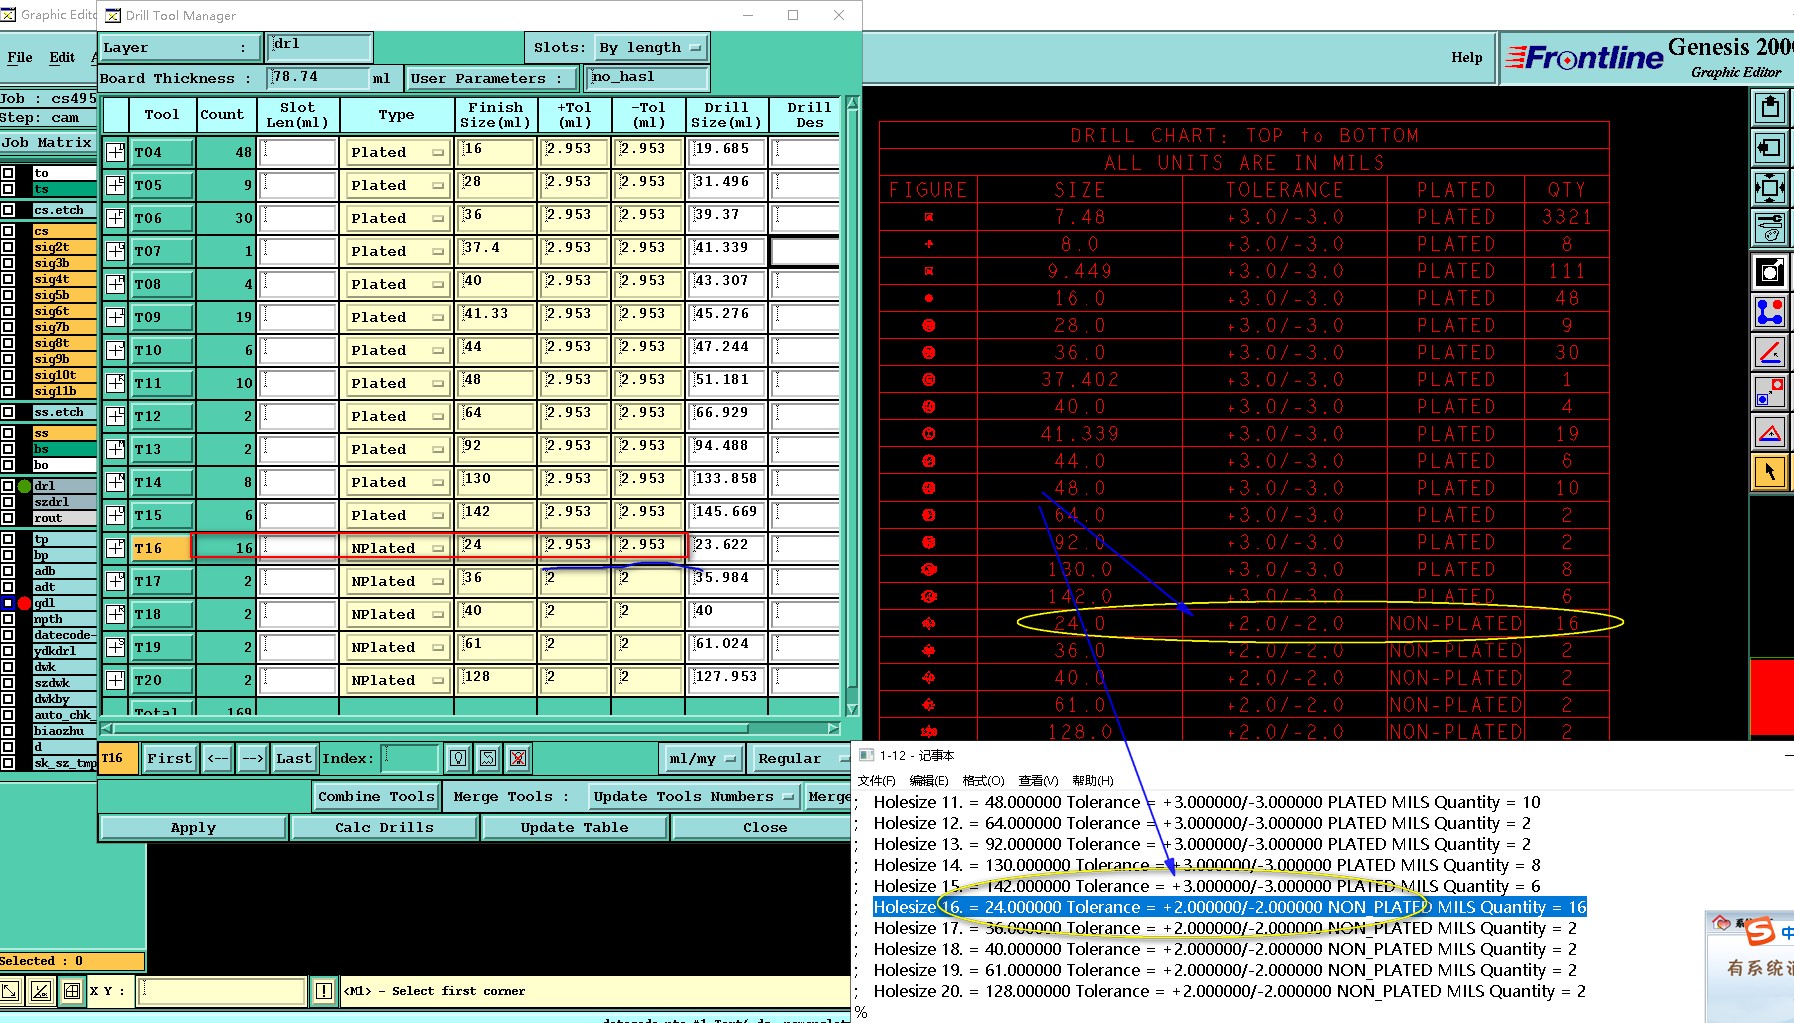
Task: Select the arrow pointer tool in right toolbar
Action: click(x=1769, y=471)
